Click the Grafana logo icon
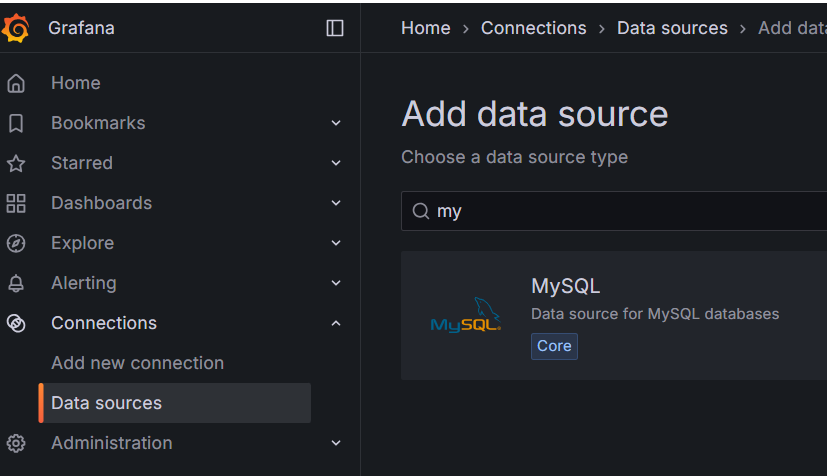Screen dimensions: 827x476 tap(16, 28)
